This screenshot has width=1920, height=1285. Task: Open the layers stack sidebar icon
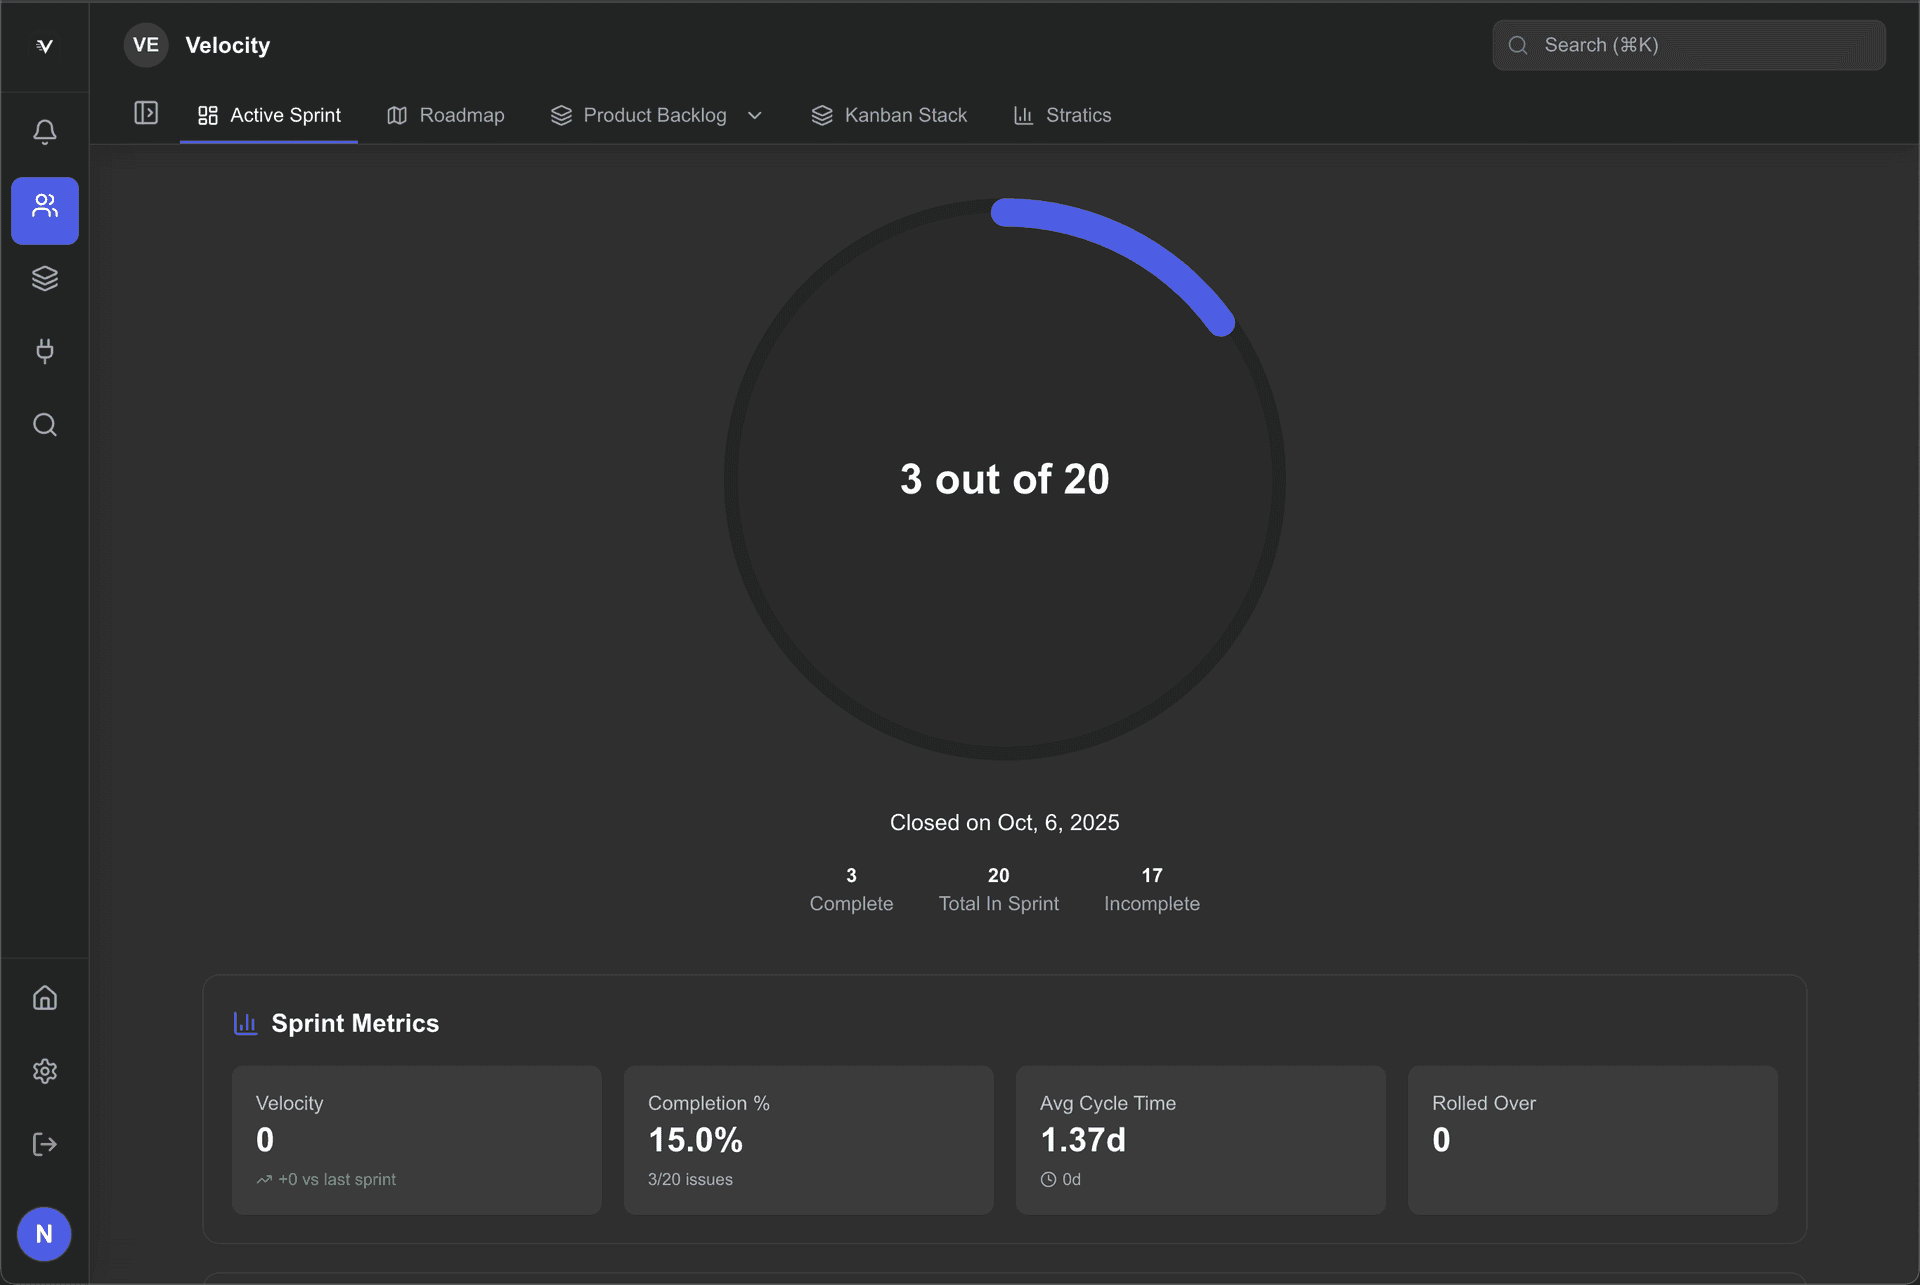[44, 278]
